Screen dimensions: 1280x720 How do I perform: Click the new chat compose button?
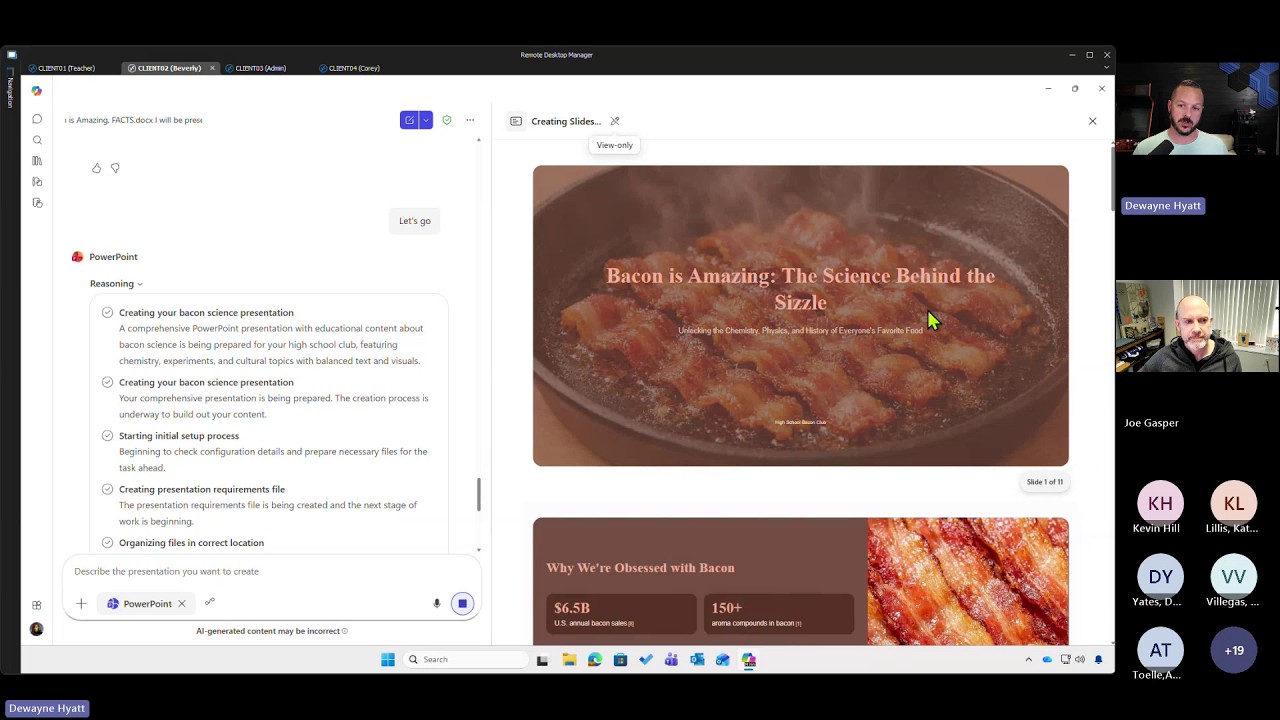pos(409,120)
